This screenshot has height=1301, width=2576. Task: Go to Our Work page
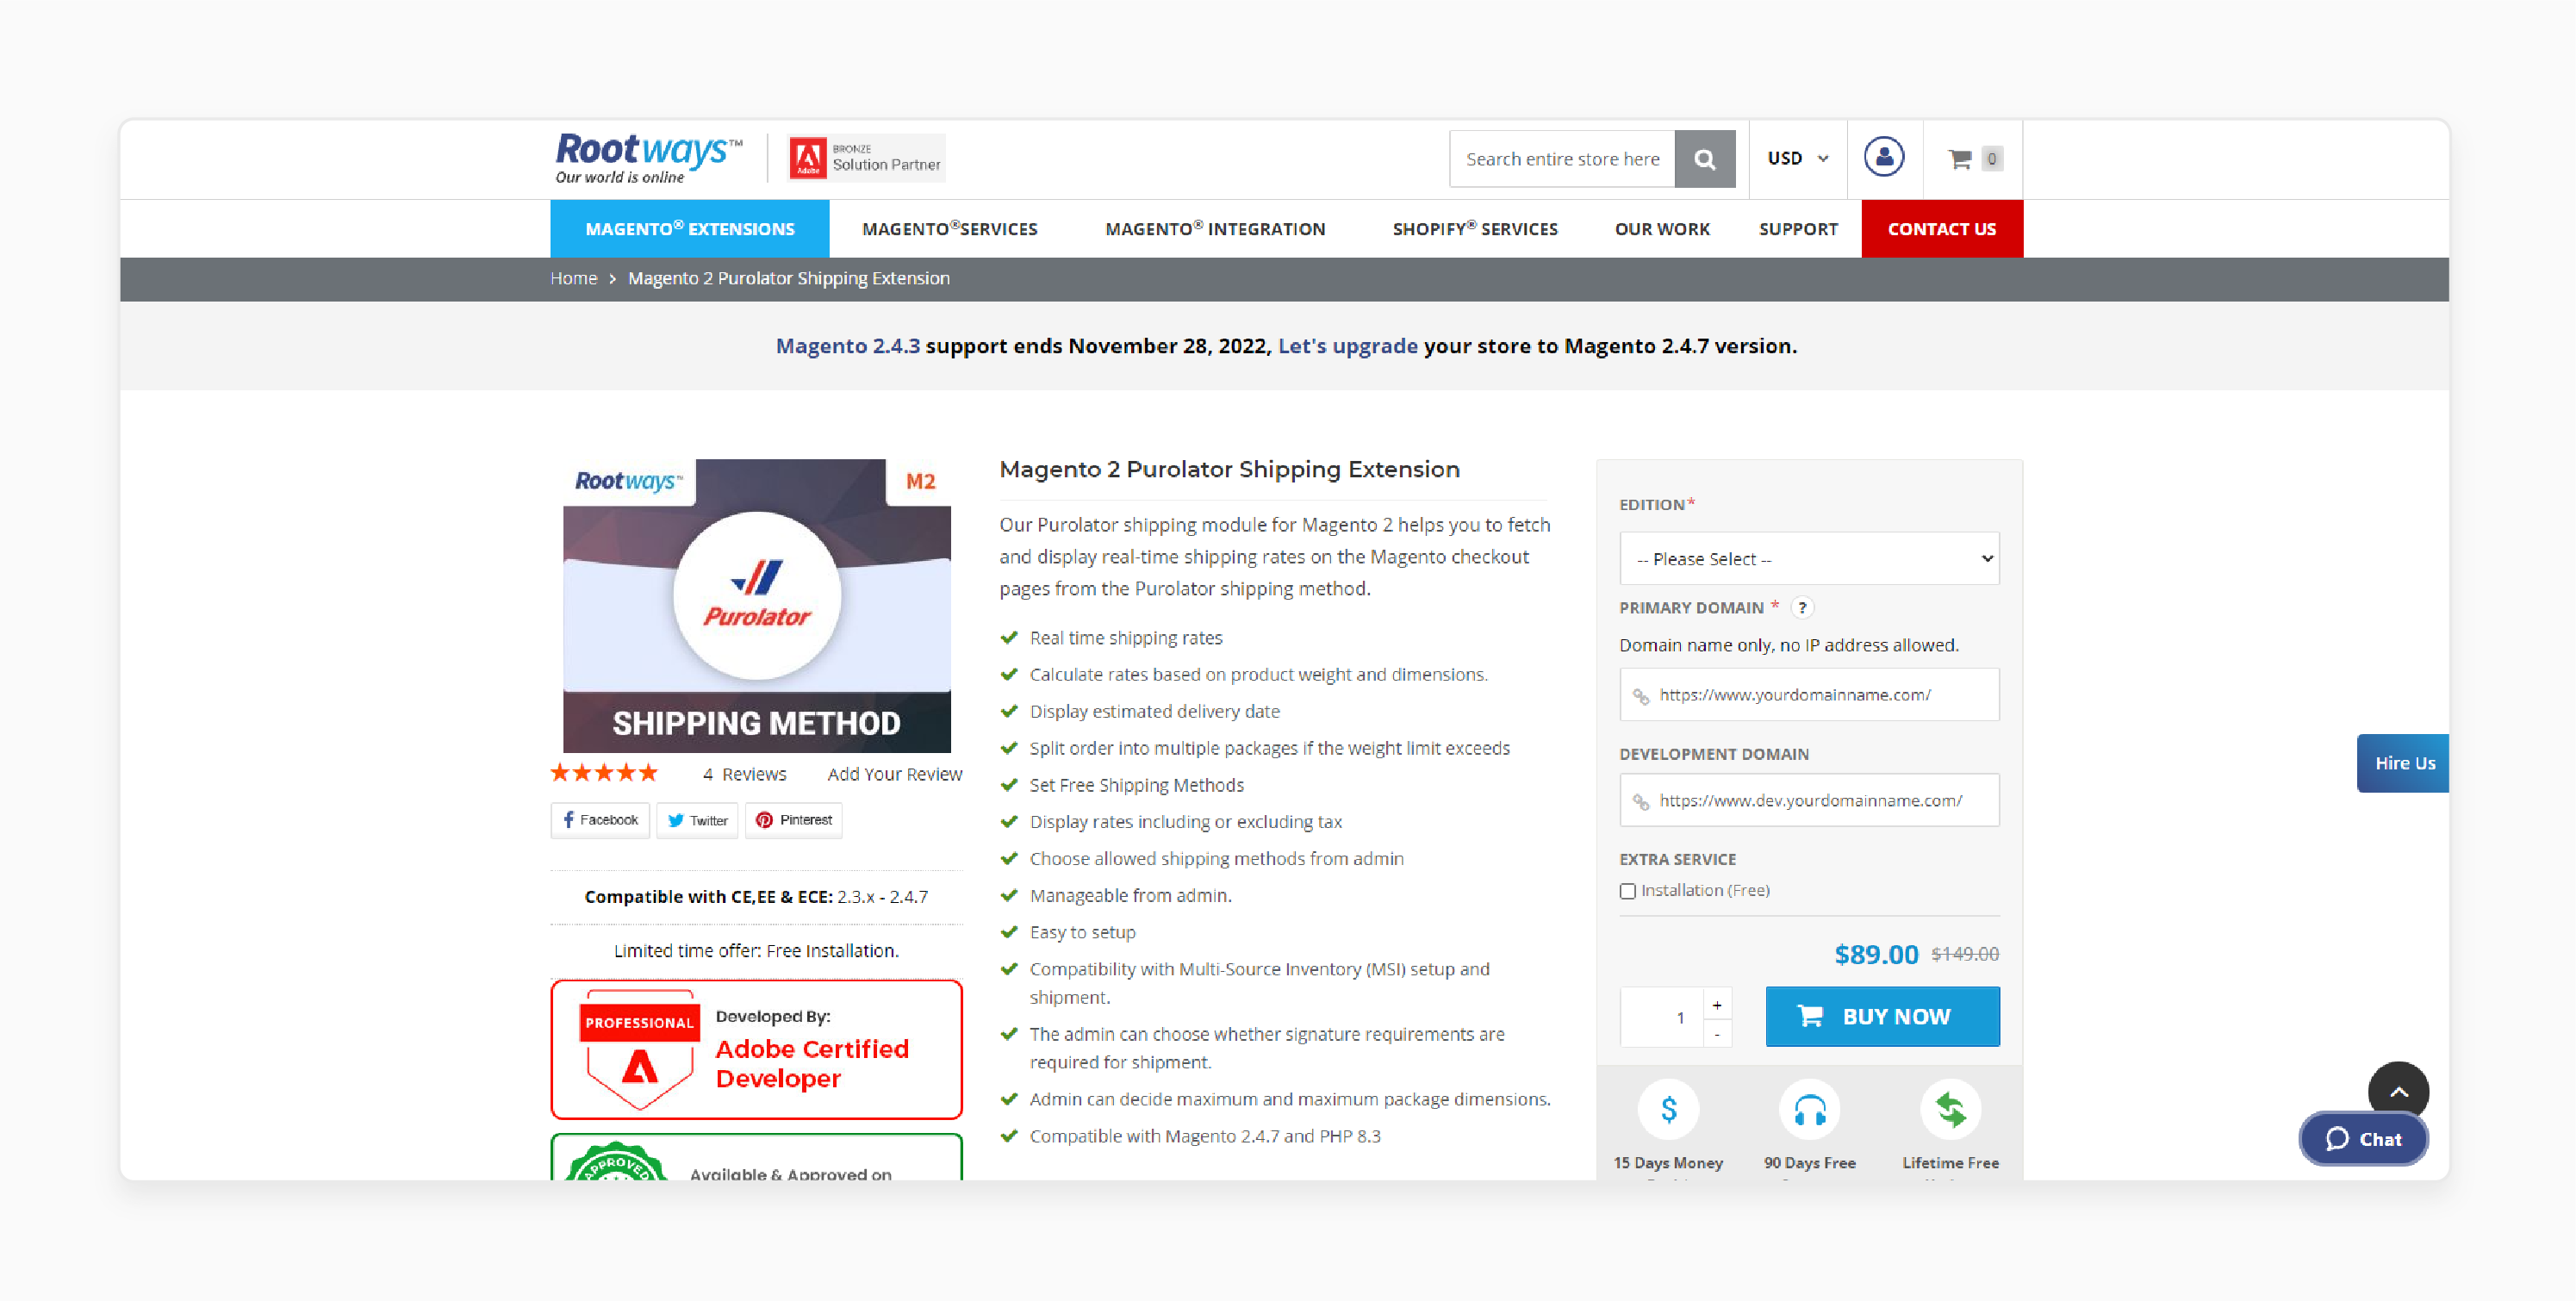point(1662,229)
